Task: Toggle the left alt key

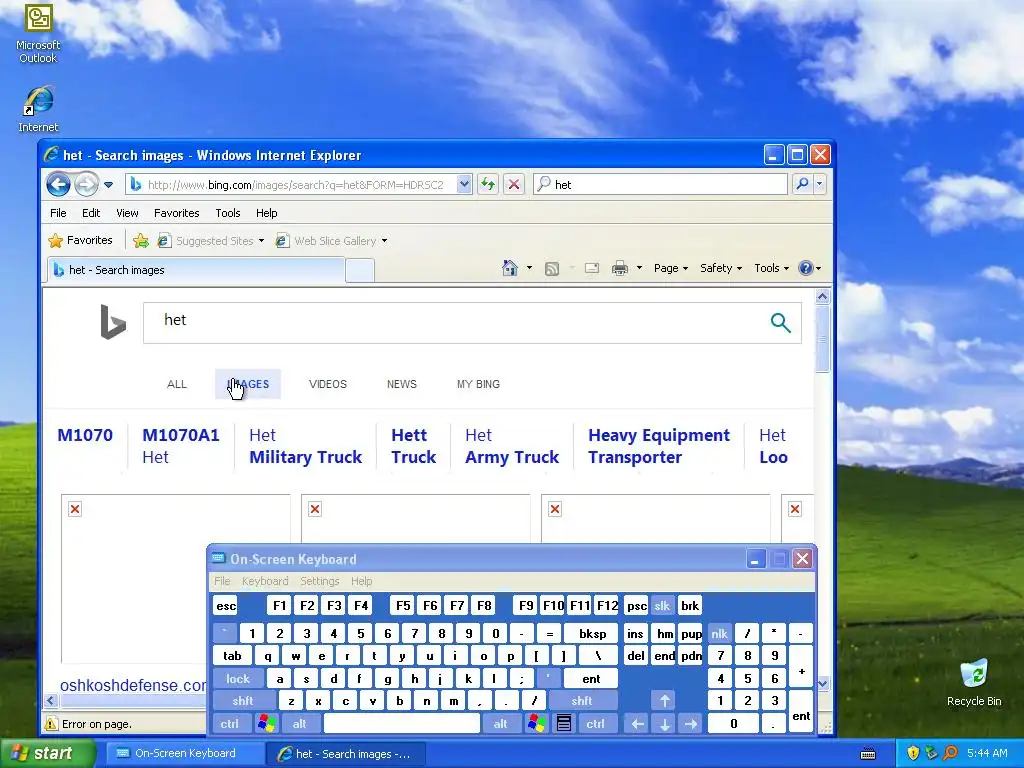Action: [x=299, y=724]
